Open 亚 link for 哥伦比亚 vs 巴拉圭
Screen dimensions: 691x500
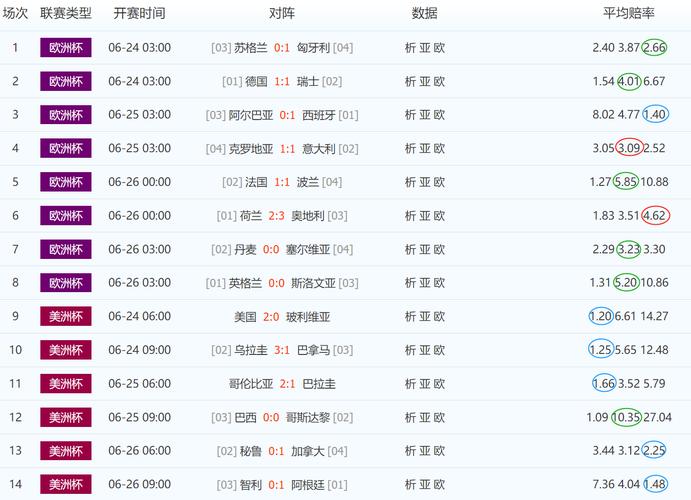click(x=425, y=384)
